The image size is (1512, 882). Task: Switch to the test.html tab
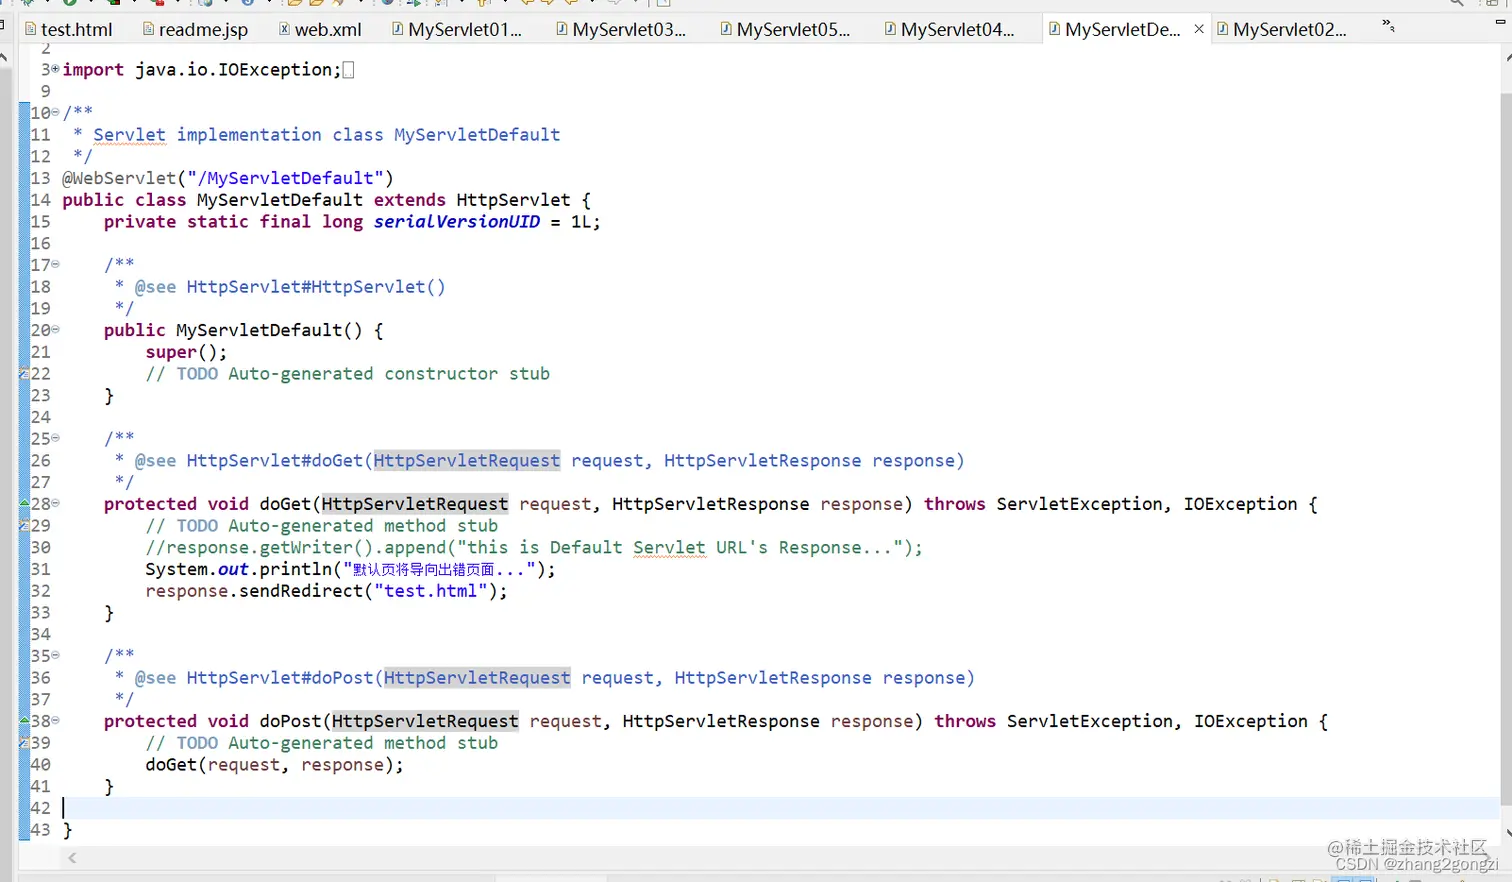[68, 29]
